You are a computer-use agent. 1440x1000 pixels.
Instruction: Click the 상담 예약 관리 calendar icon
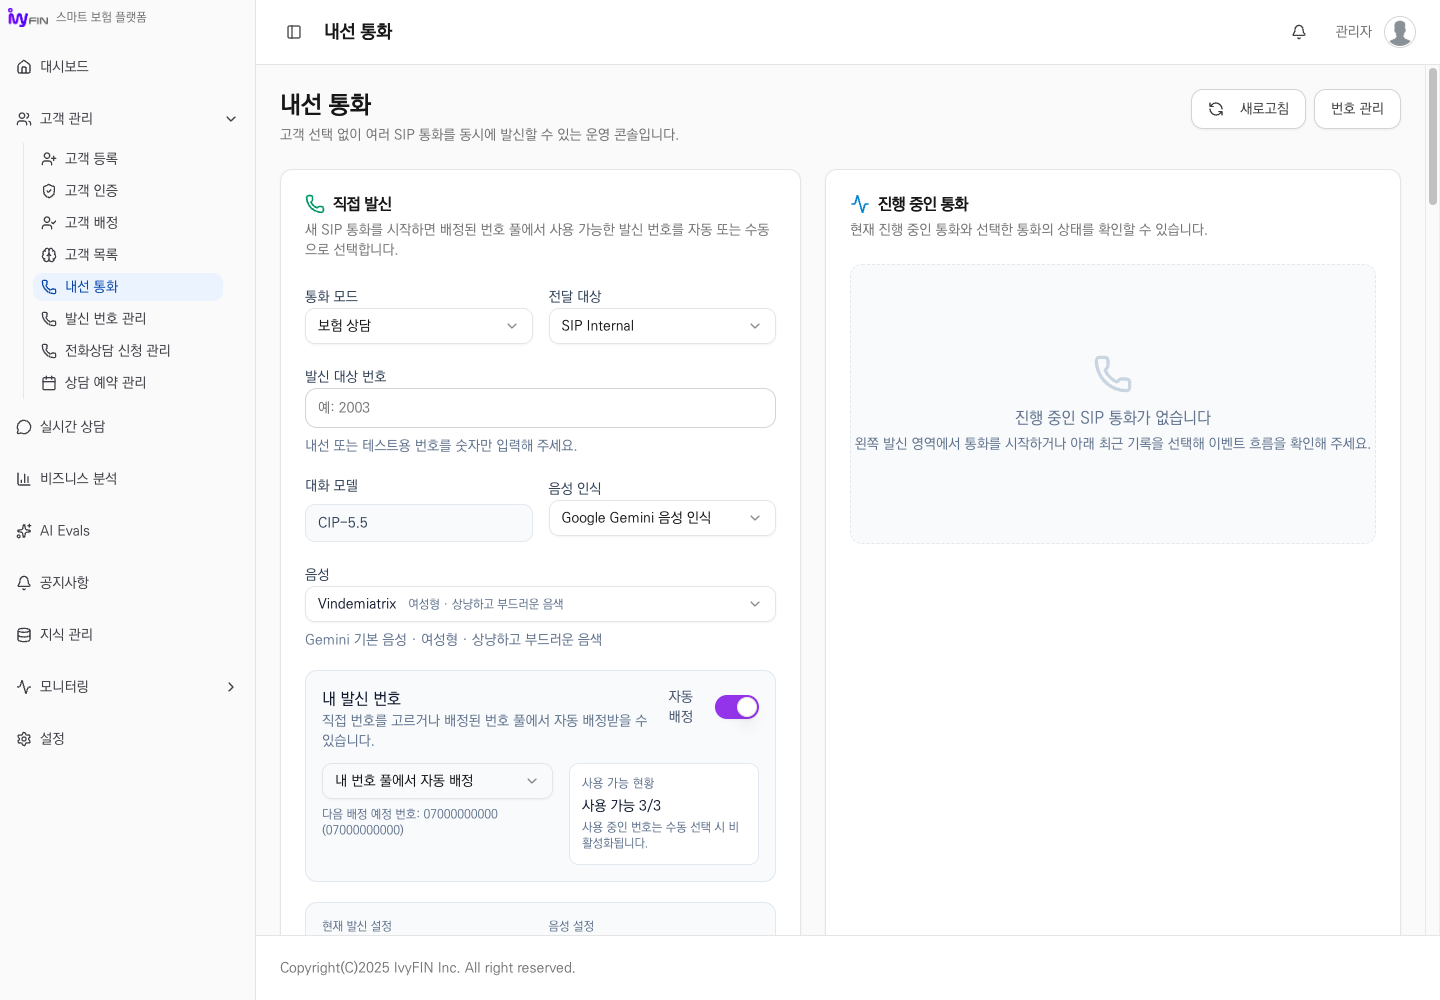(x=49, y=383)
